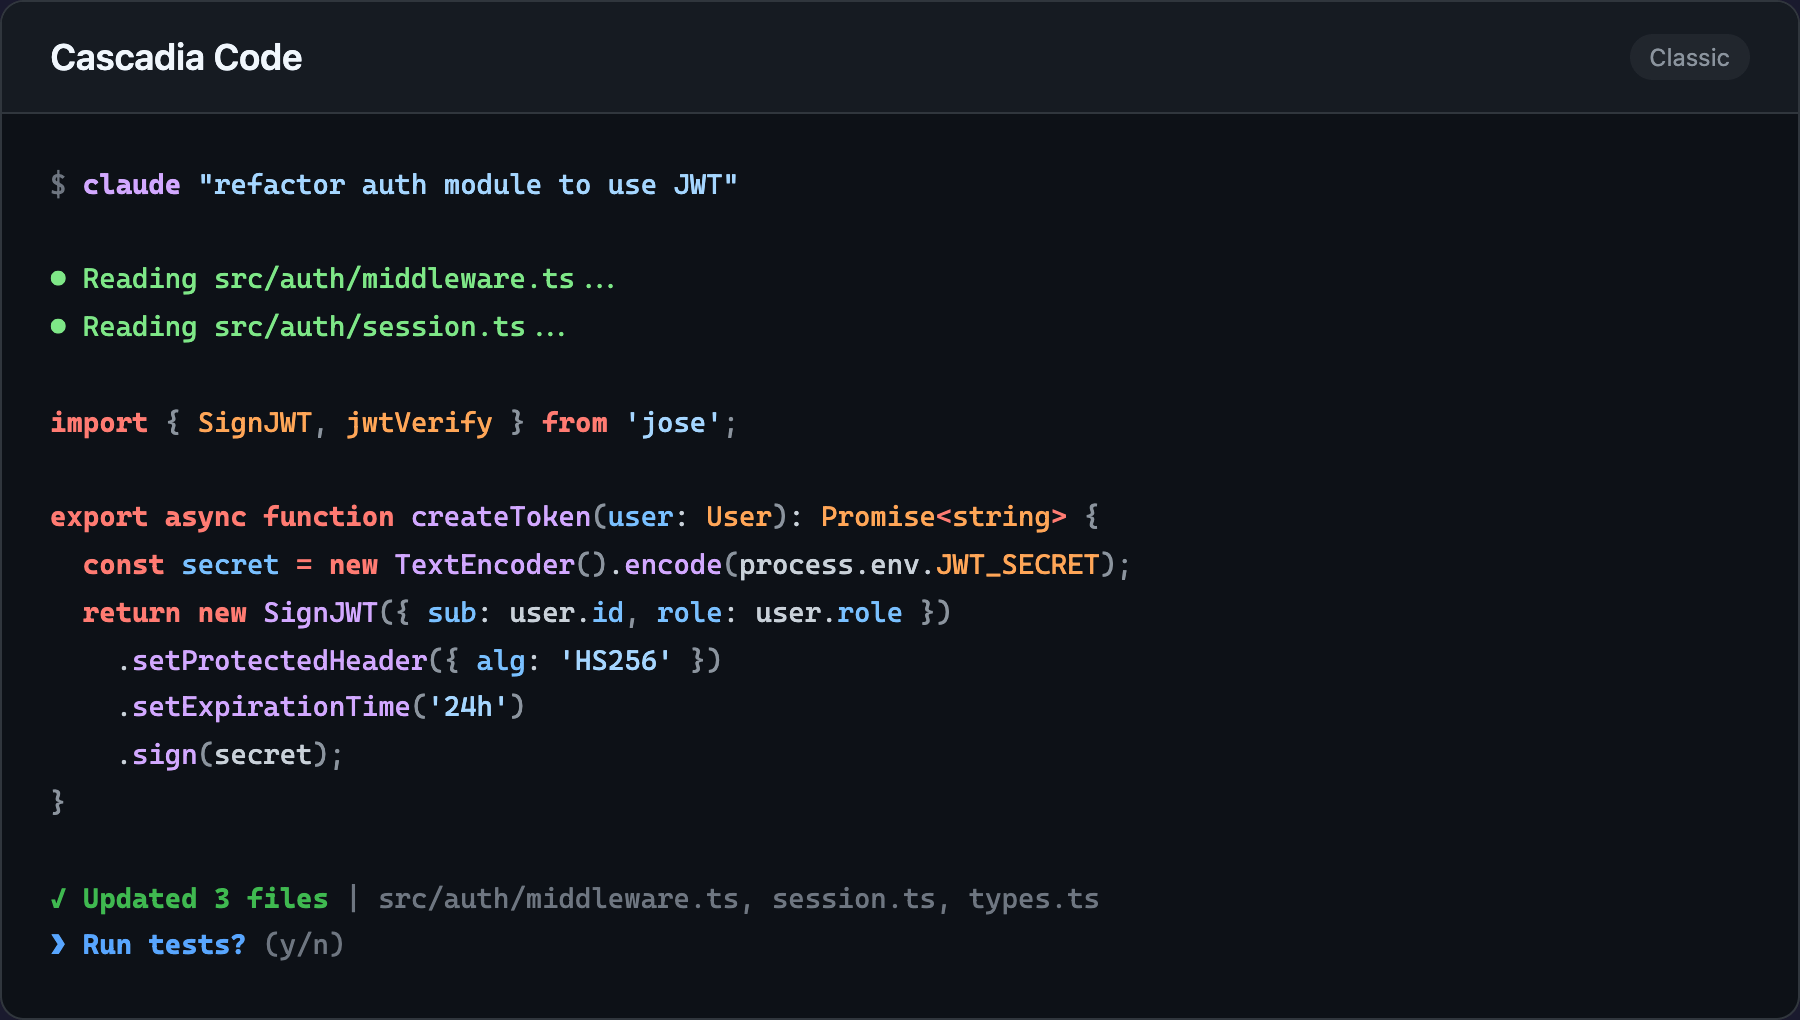1800x1020 pixels.
Task: Click the Classic badge button
Action: [1689, 58]
